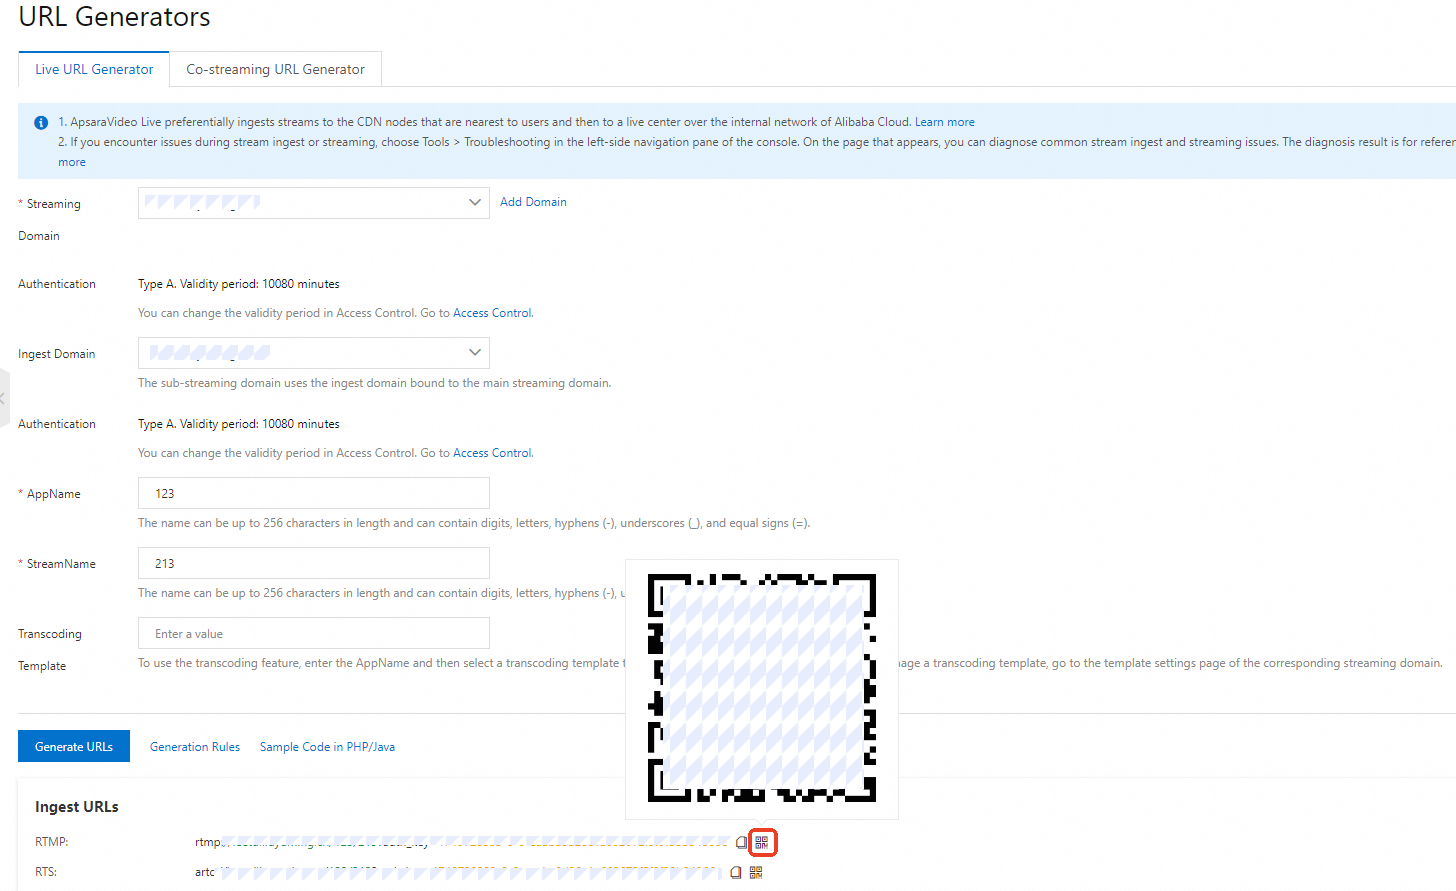Switch to Co-streaming URL Generator tab

[x=275, y=69]
